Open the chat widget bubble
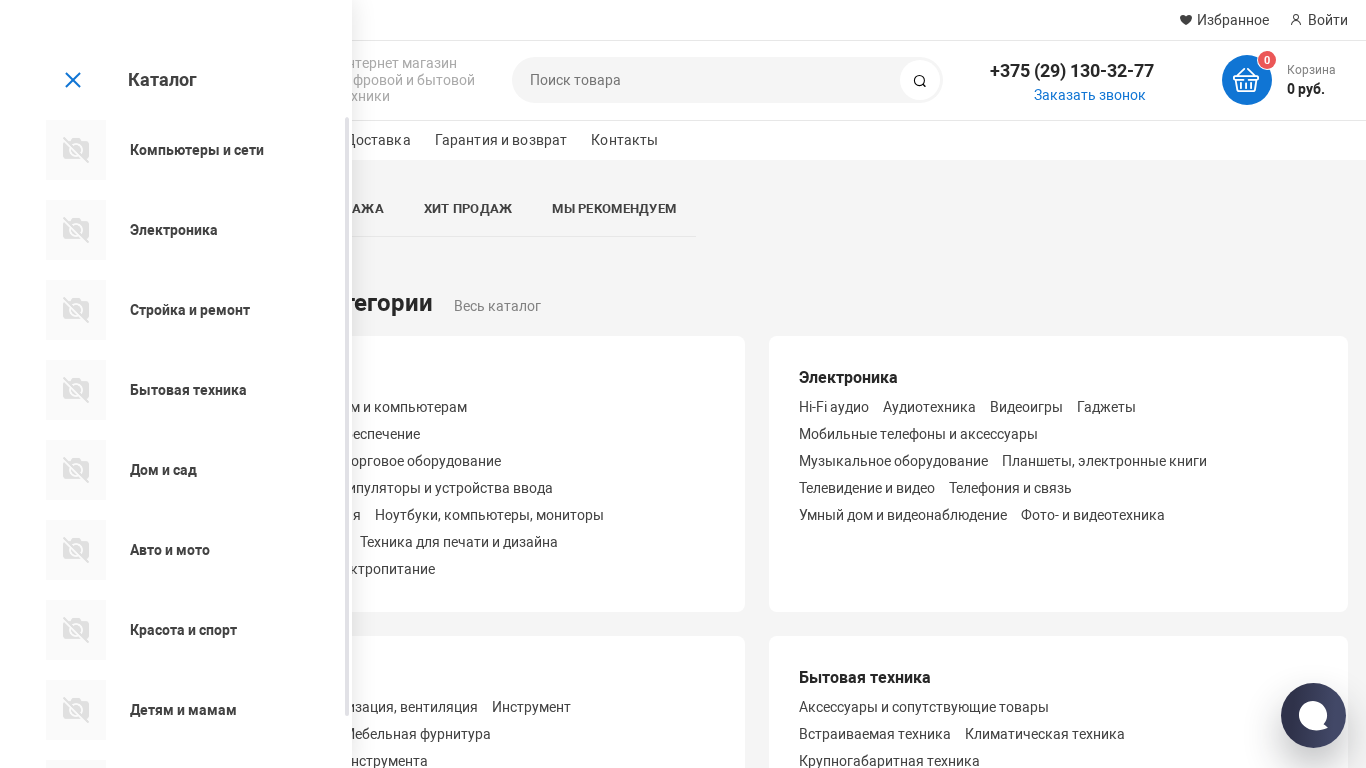The width and height of the screenshot is (1366, 768). click(1313, 715)
